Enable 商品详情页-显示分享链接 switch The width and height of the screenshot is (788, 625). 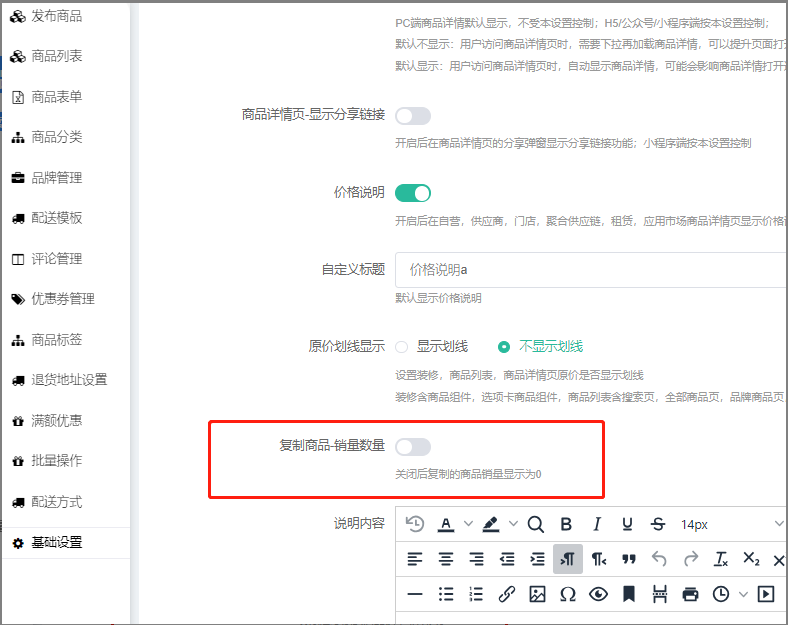(413, 115)
